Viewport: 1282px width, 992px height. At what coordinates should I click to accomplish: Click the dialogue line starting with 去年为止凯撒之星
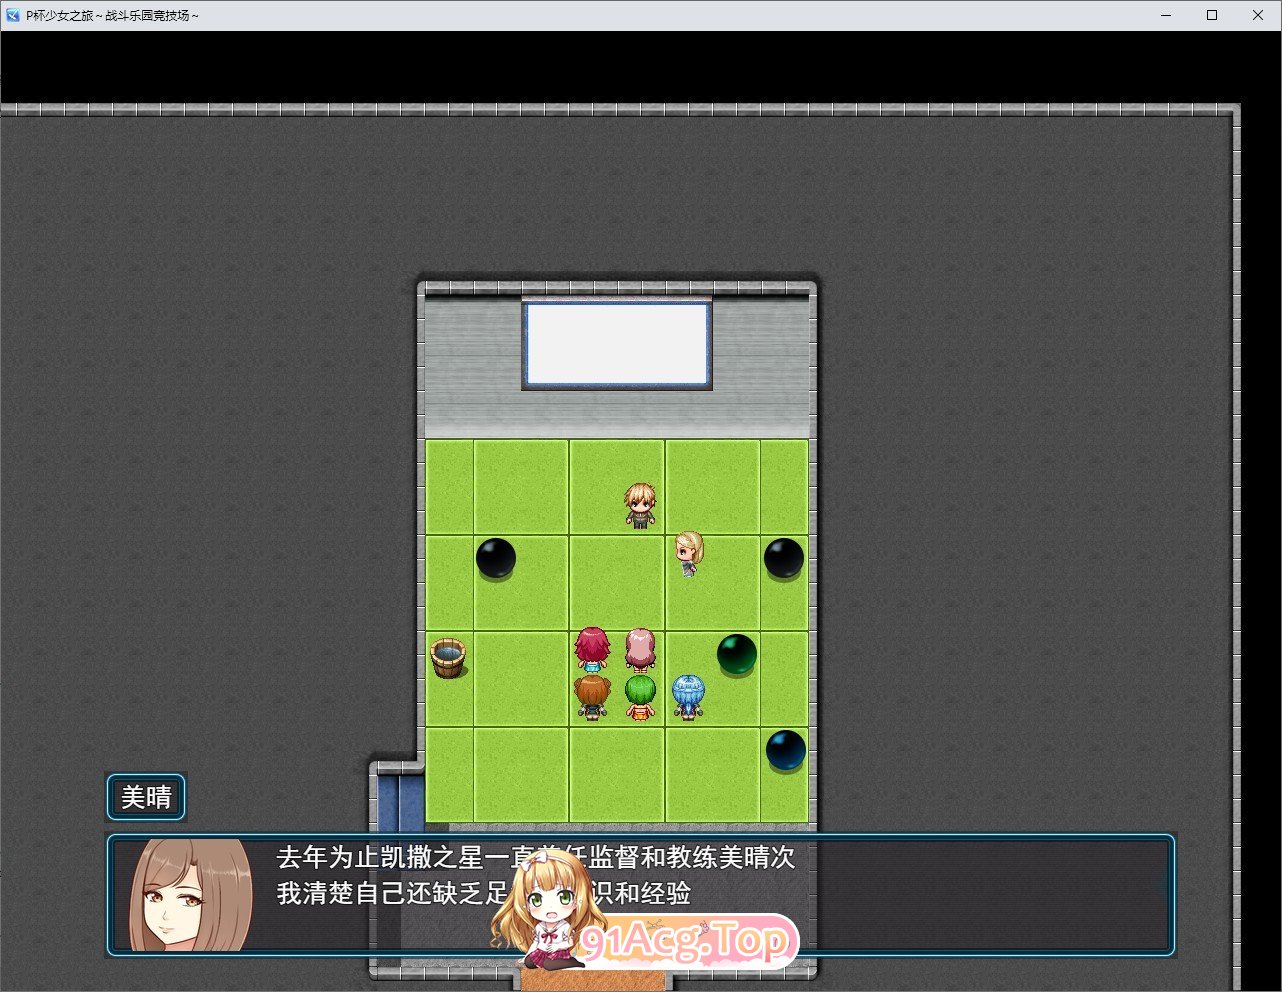click(536, 857)
